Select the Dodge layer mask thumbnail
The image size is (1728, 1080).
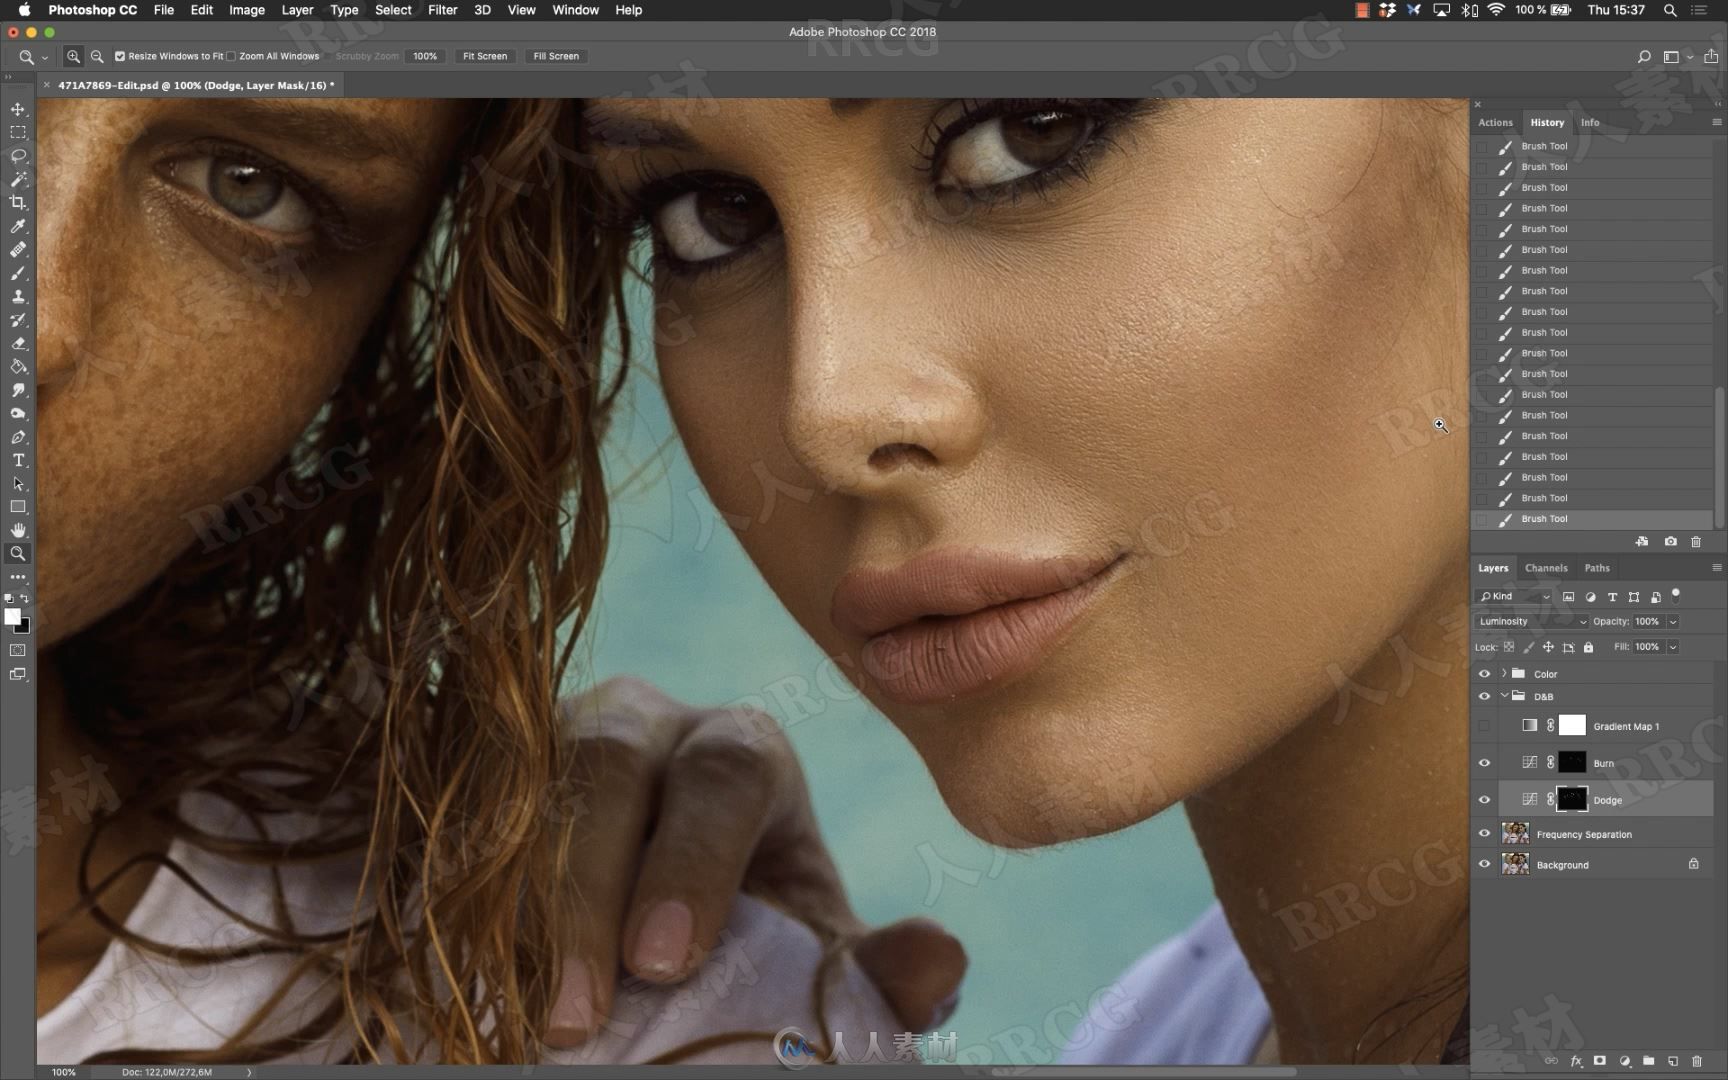pos(1572,799)
